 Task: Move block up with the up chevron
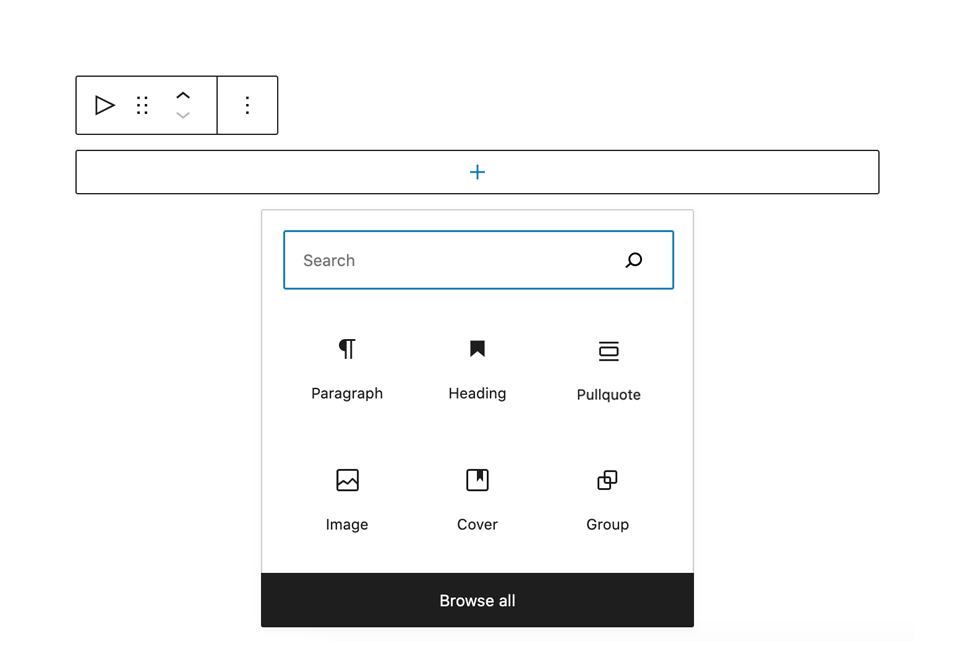183,96
